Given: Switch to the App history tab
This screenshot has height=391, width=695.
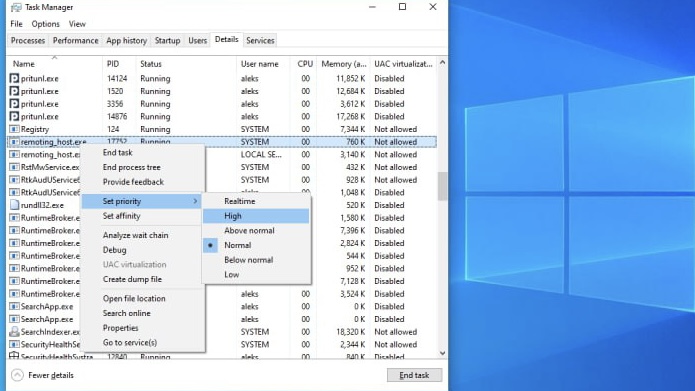Looking at the screenshot, I should tap(126, 40).
